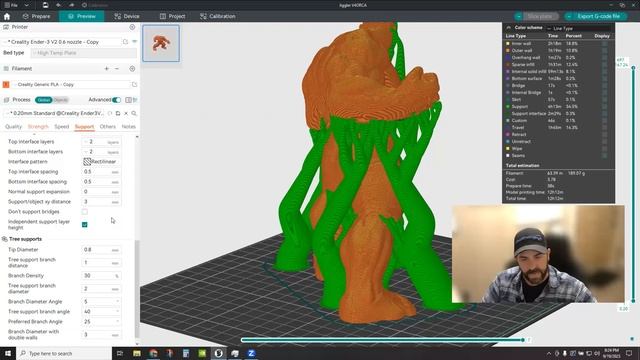Click the save project icon in title bar

(45, 5)
